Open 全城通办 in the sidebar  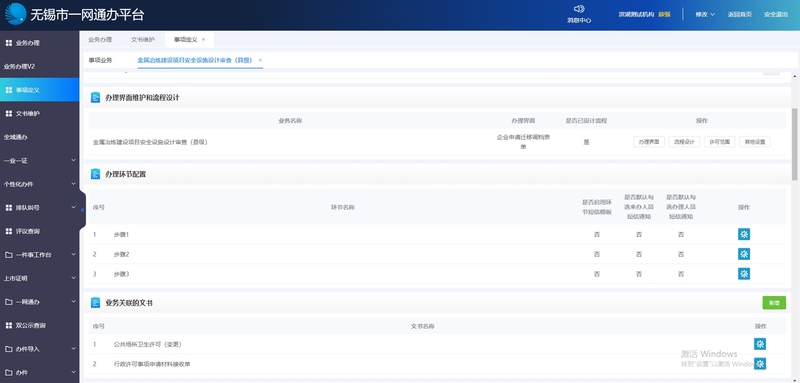point(15,137)
